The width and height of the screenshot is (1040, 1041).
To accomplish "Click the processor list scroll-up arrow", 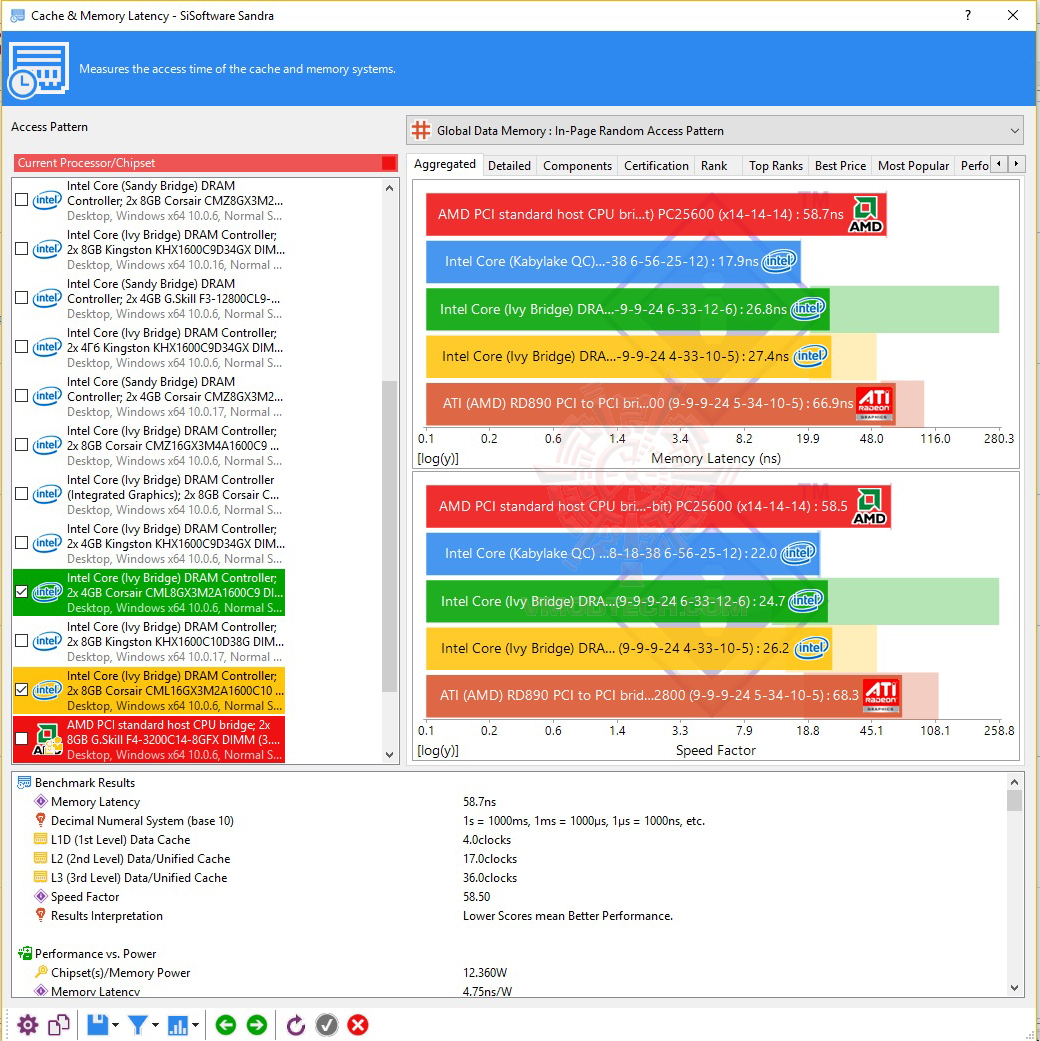I will click(390, 188).
